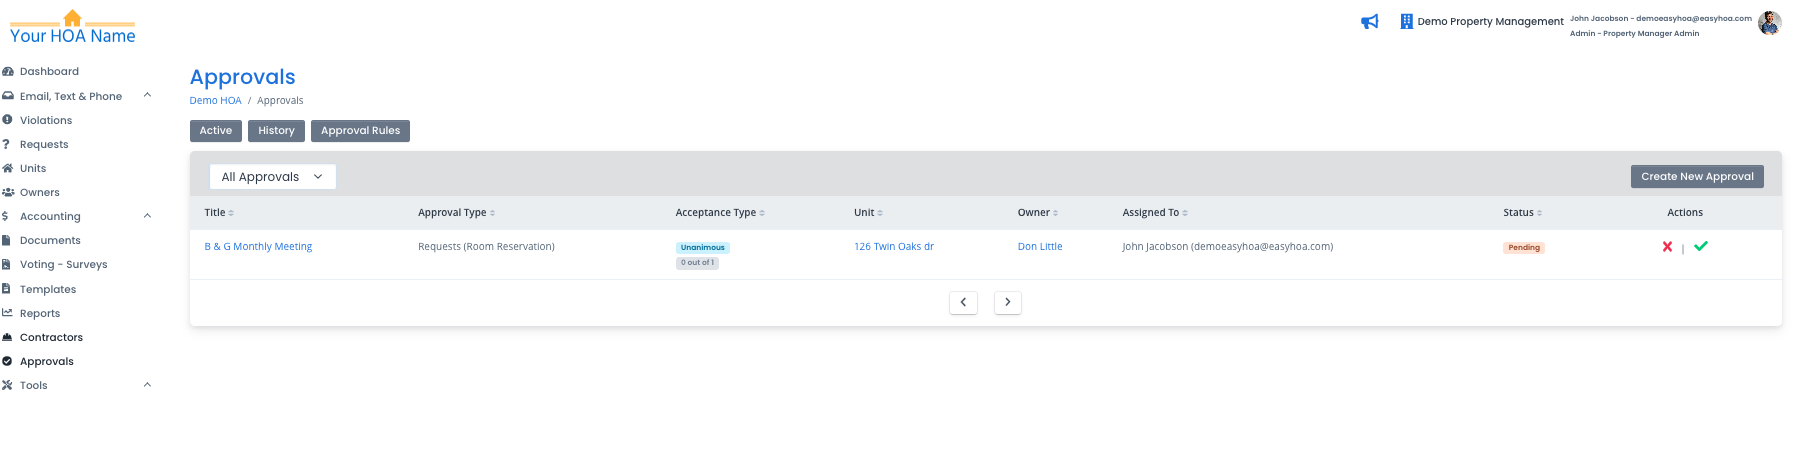
Task: Go to next page of approvals
Action: click(x=1007, y=302)
